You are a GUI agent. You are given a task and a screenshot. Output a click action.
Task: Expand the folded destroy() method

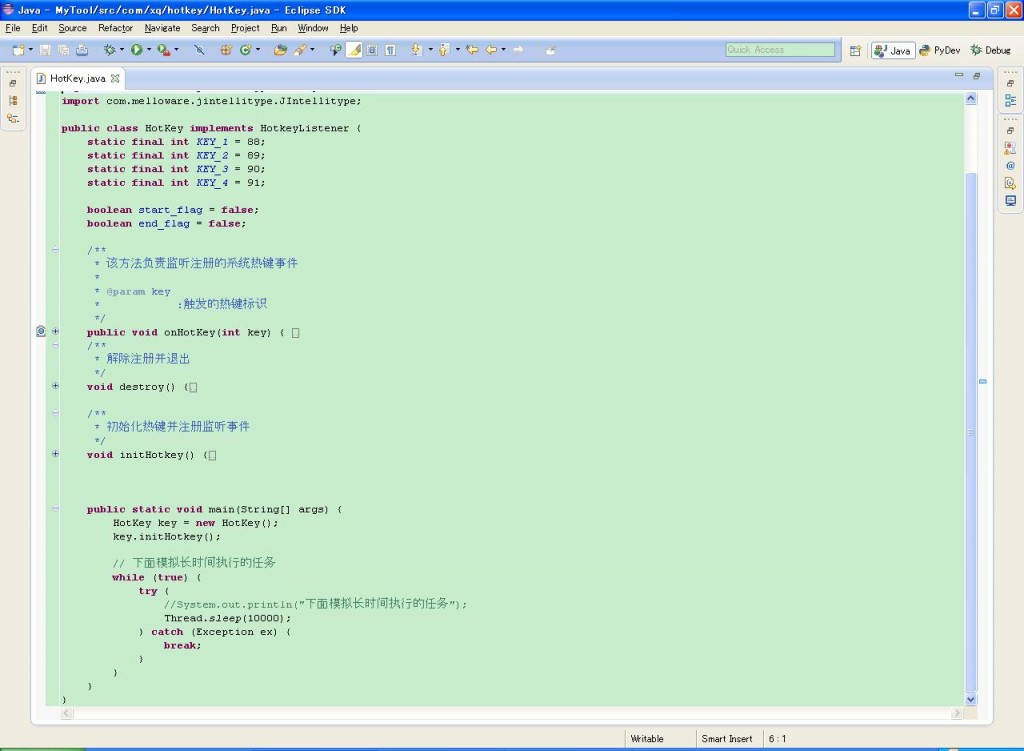[55, 386]
